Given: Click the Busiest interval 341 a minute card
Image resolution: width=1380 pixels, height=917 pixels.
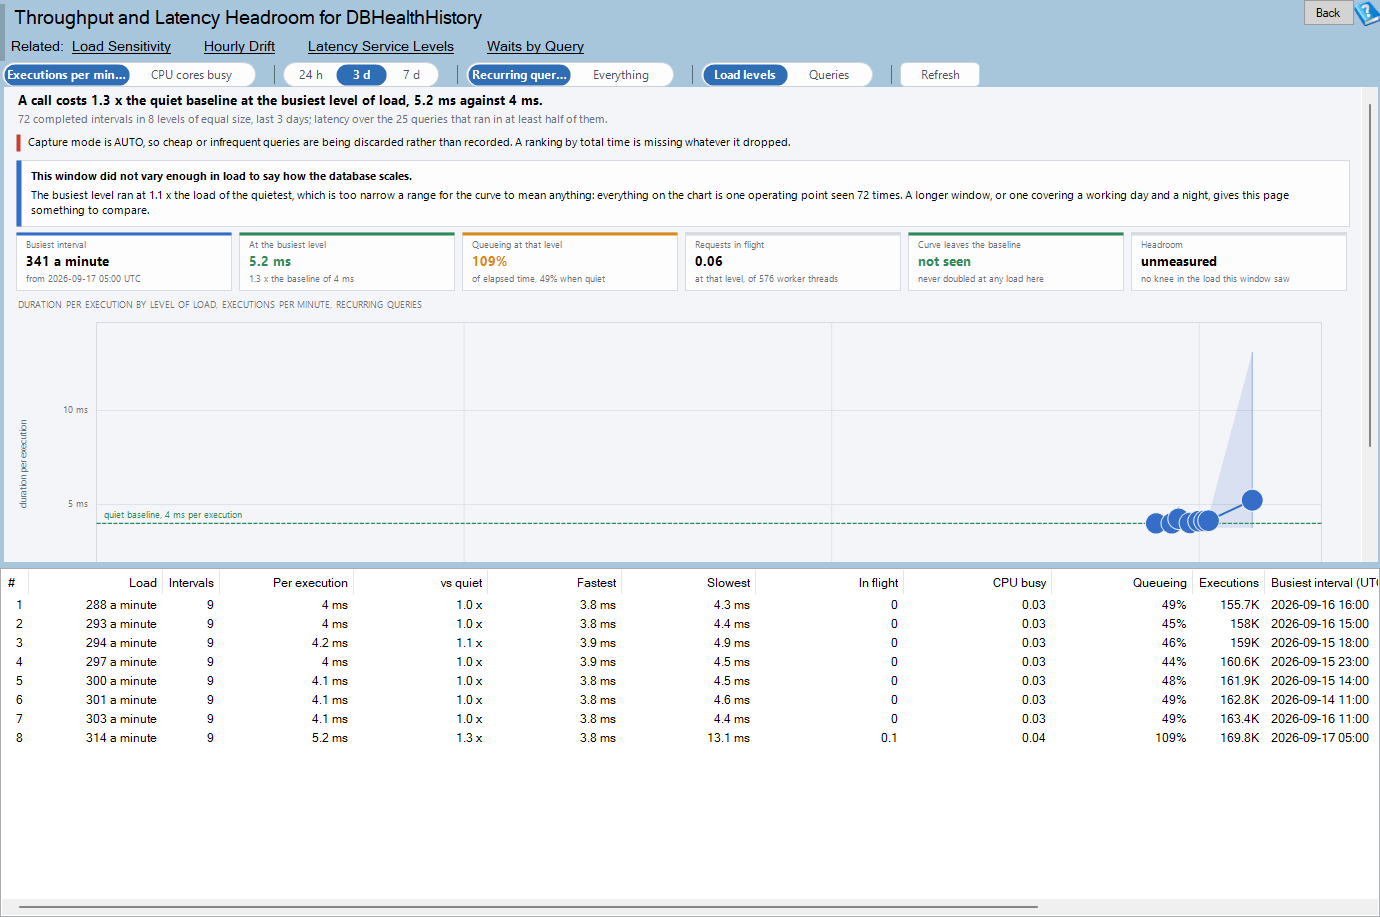Looking at the screenshot, I should click(124, 262).
